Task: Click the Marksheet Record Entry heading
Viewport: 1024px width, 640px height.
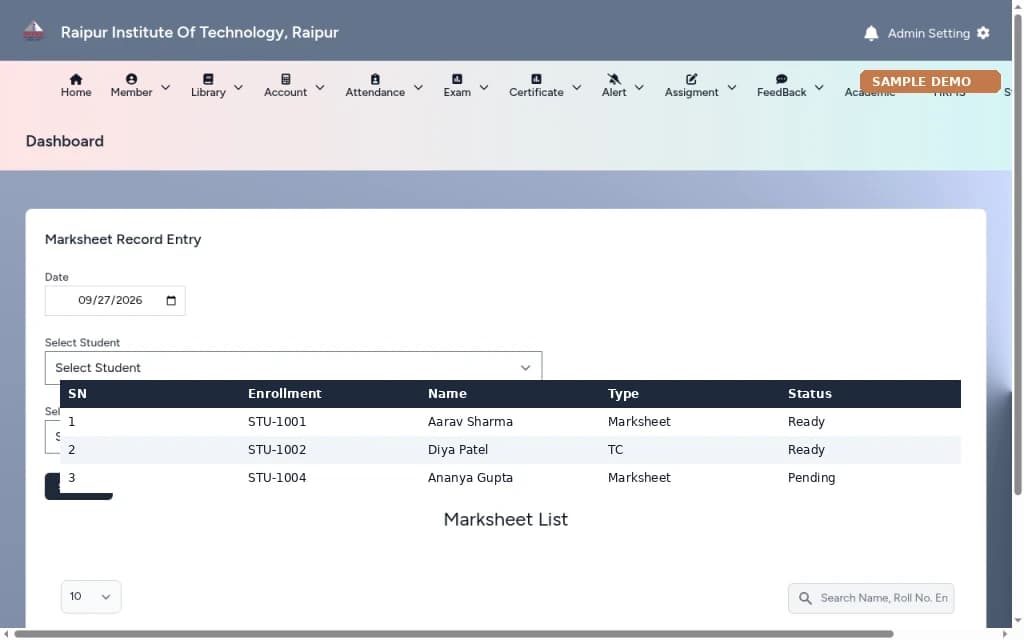Action: point(123,240)
